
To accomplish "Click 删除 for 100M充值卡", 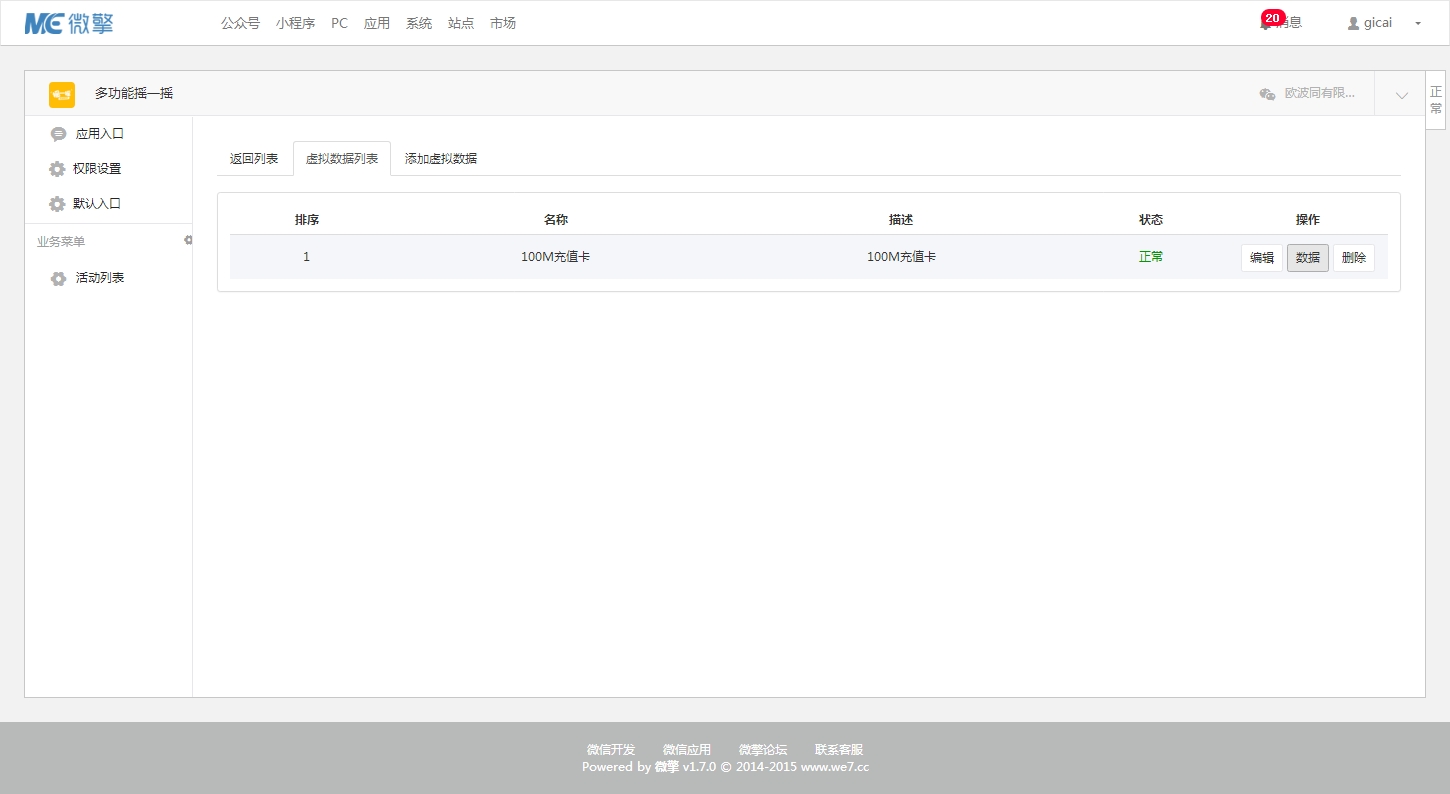I will coord(1354,258).
